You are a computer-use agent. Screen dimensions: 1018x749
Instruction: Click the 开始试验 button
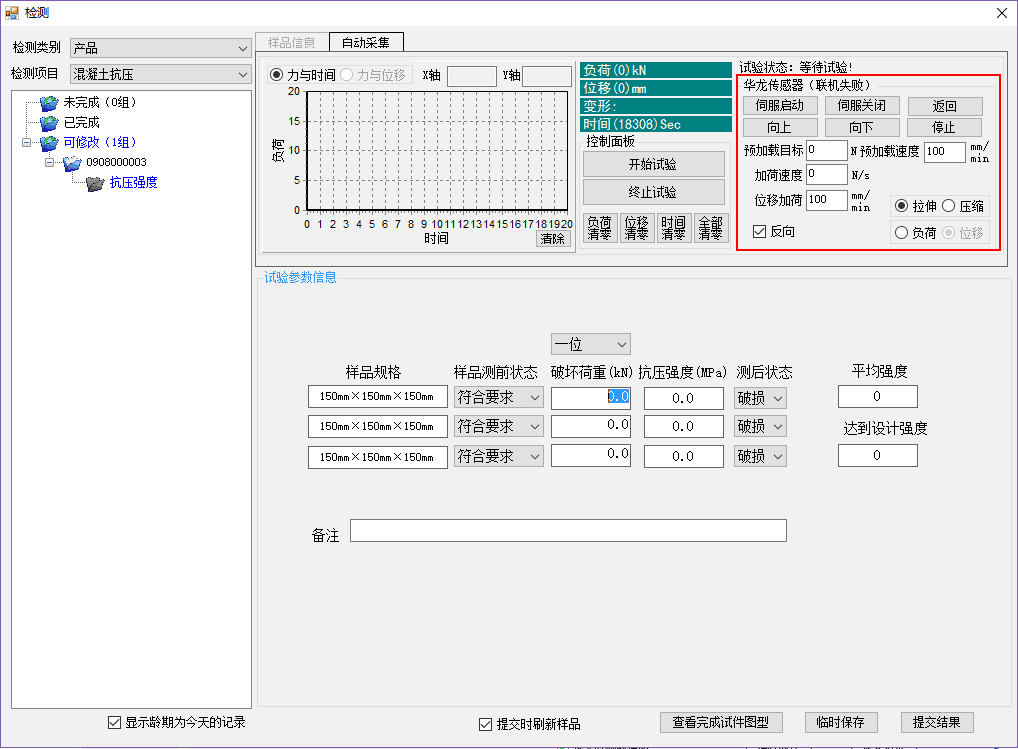[653, 164]
